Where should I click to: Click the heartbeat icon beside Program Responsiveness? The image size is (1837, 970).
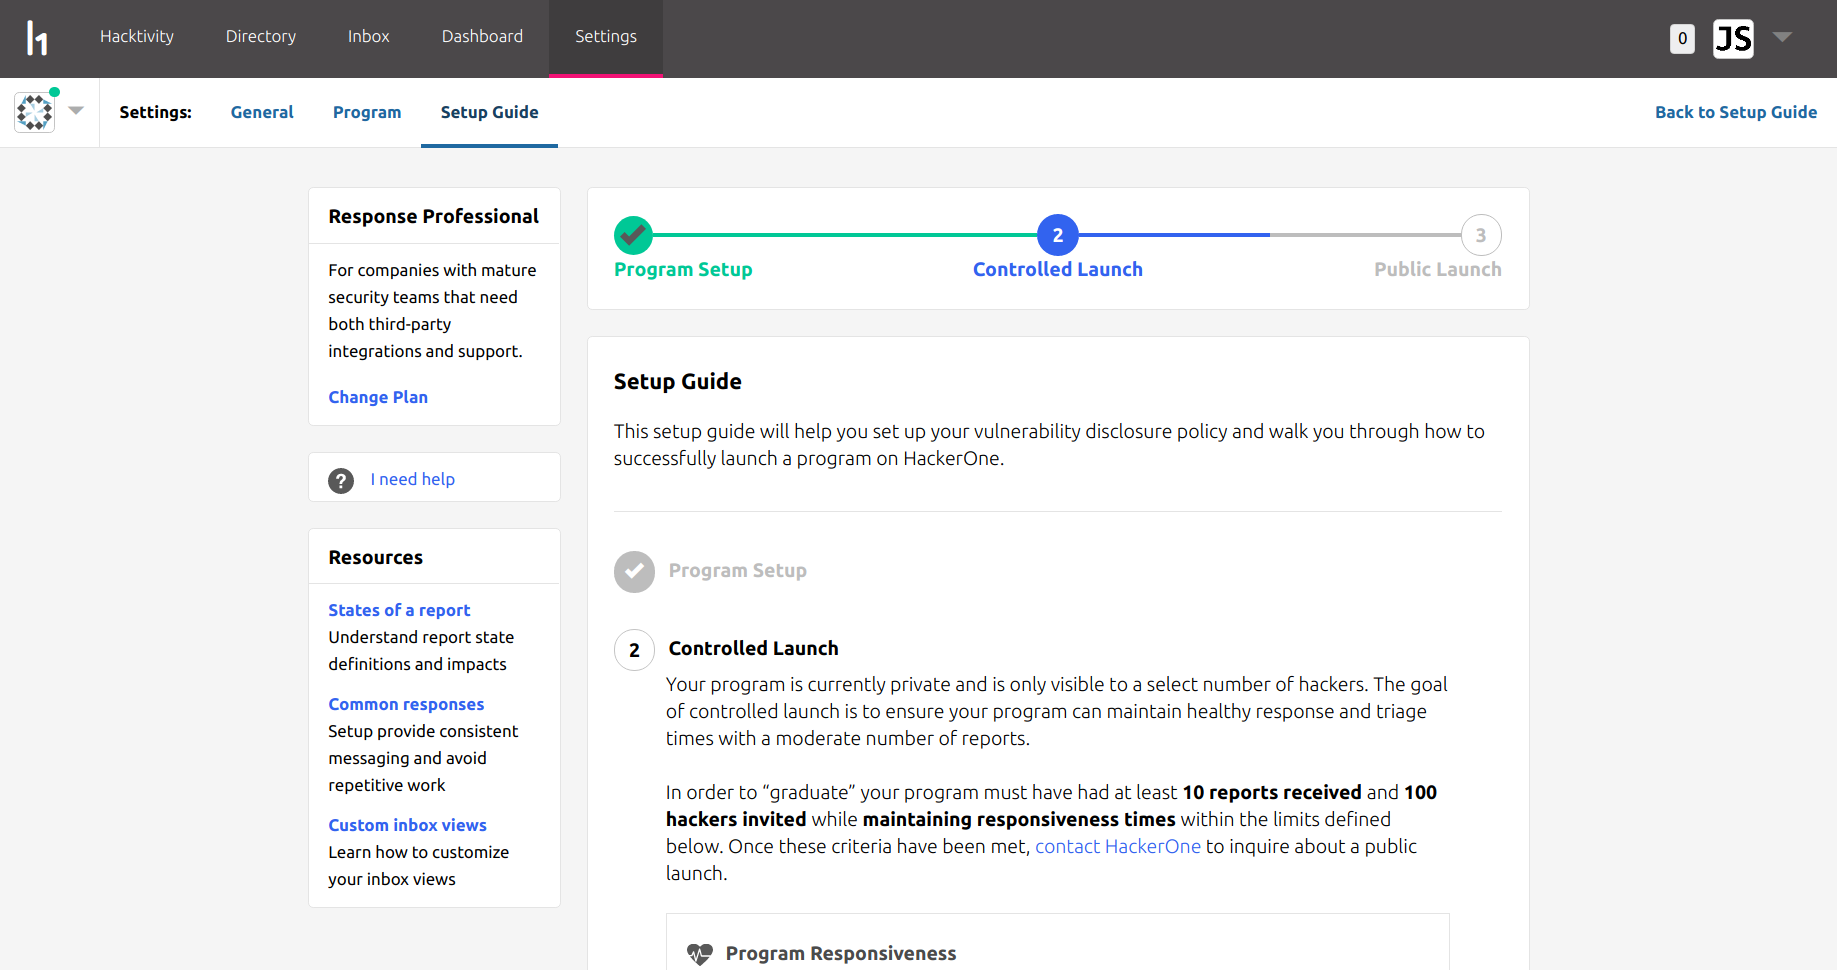tap(700, 954)
